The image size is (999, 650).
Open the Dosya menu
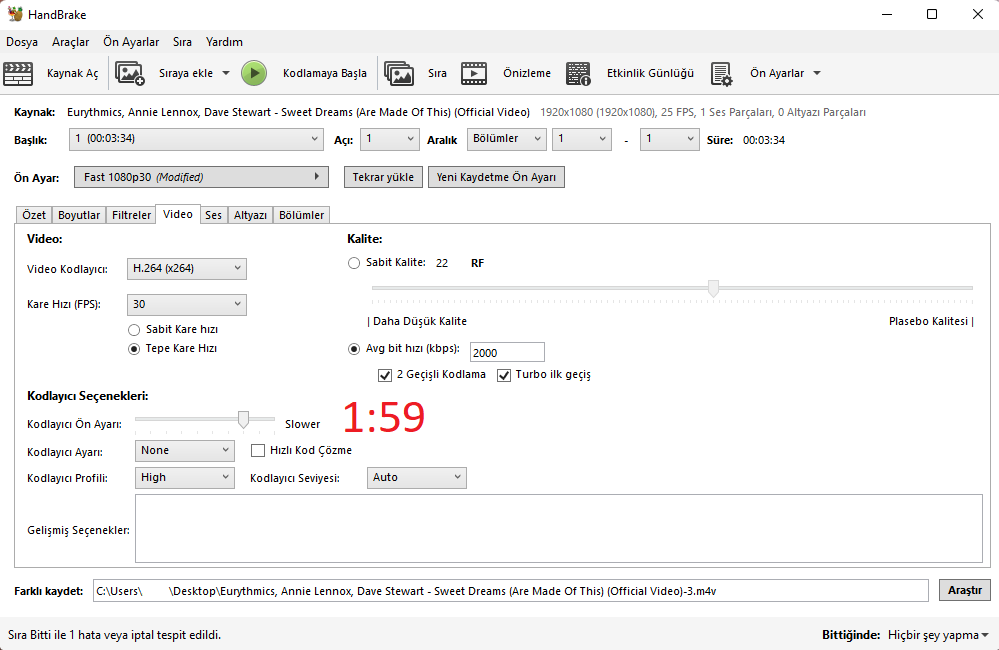click(x=22, y=42)
